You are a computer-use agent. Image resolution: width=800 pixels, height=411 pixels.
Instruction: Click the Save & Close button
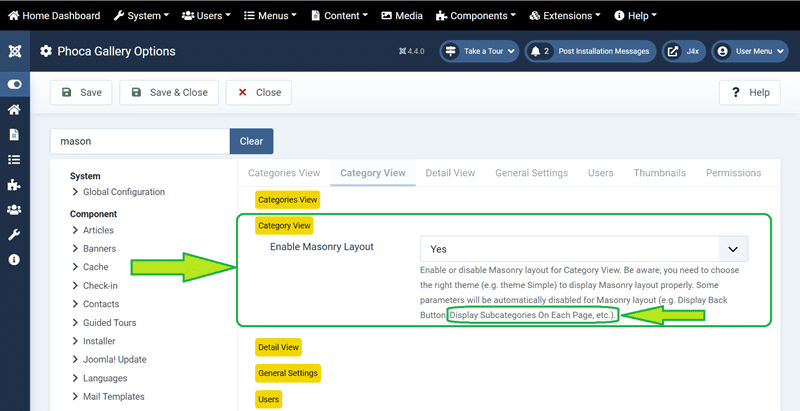pyautogui.click(x=168, y=92)
